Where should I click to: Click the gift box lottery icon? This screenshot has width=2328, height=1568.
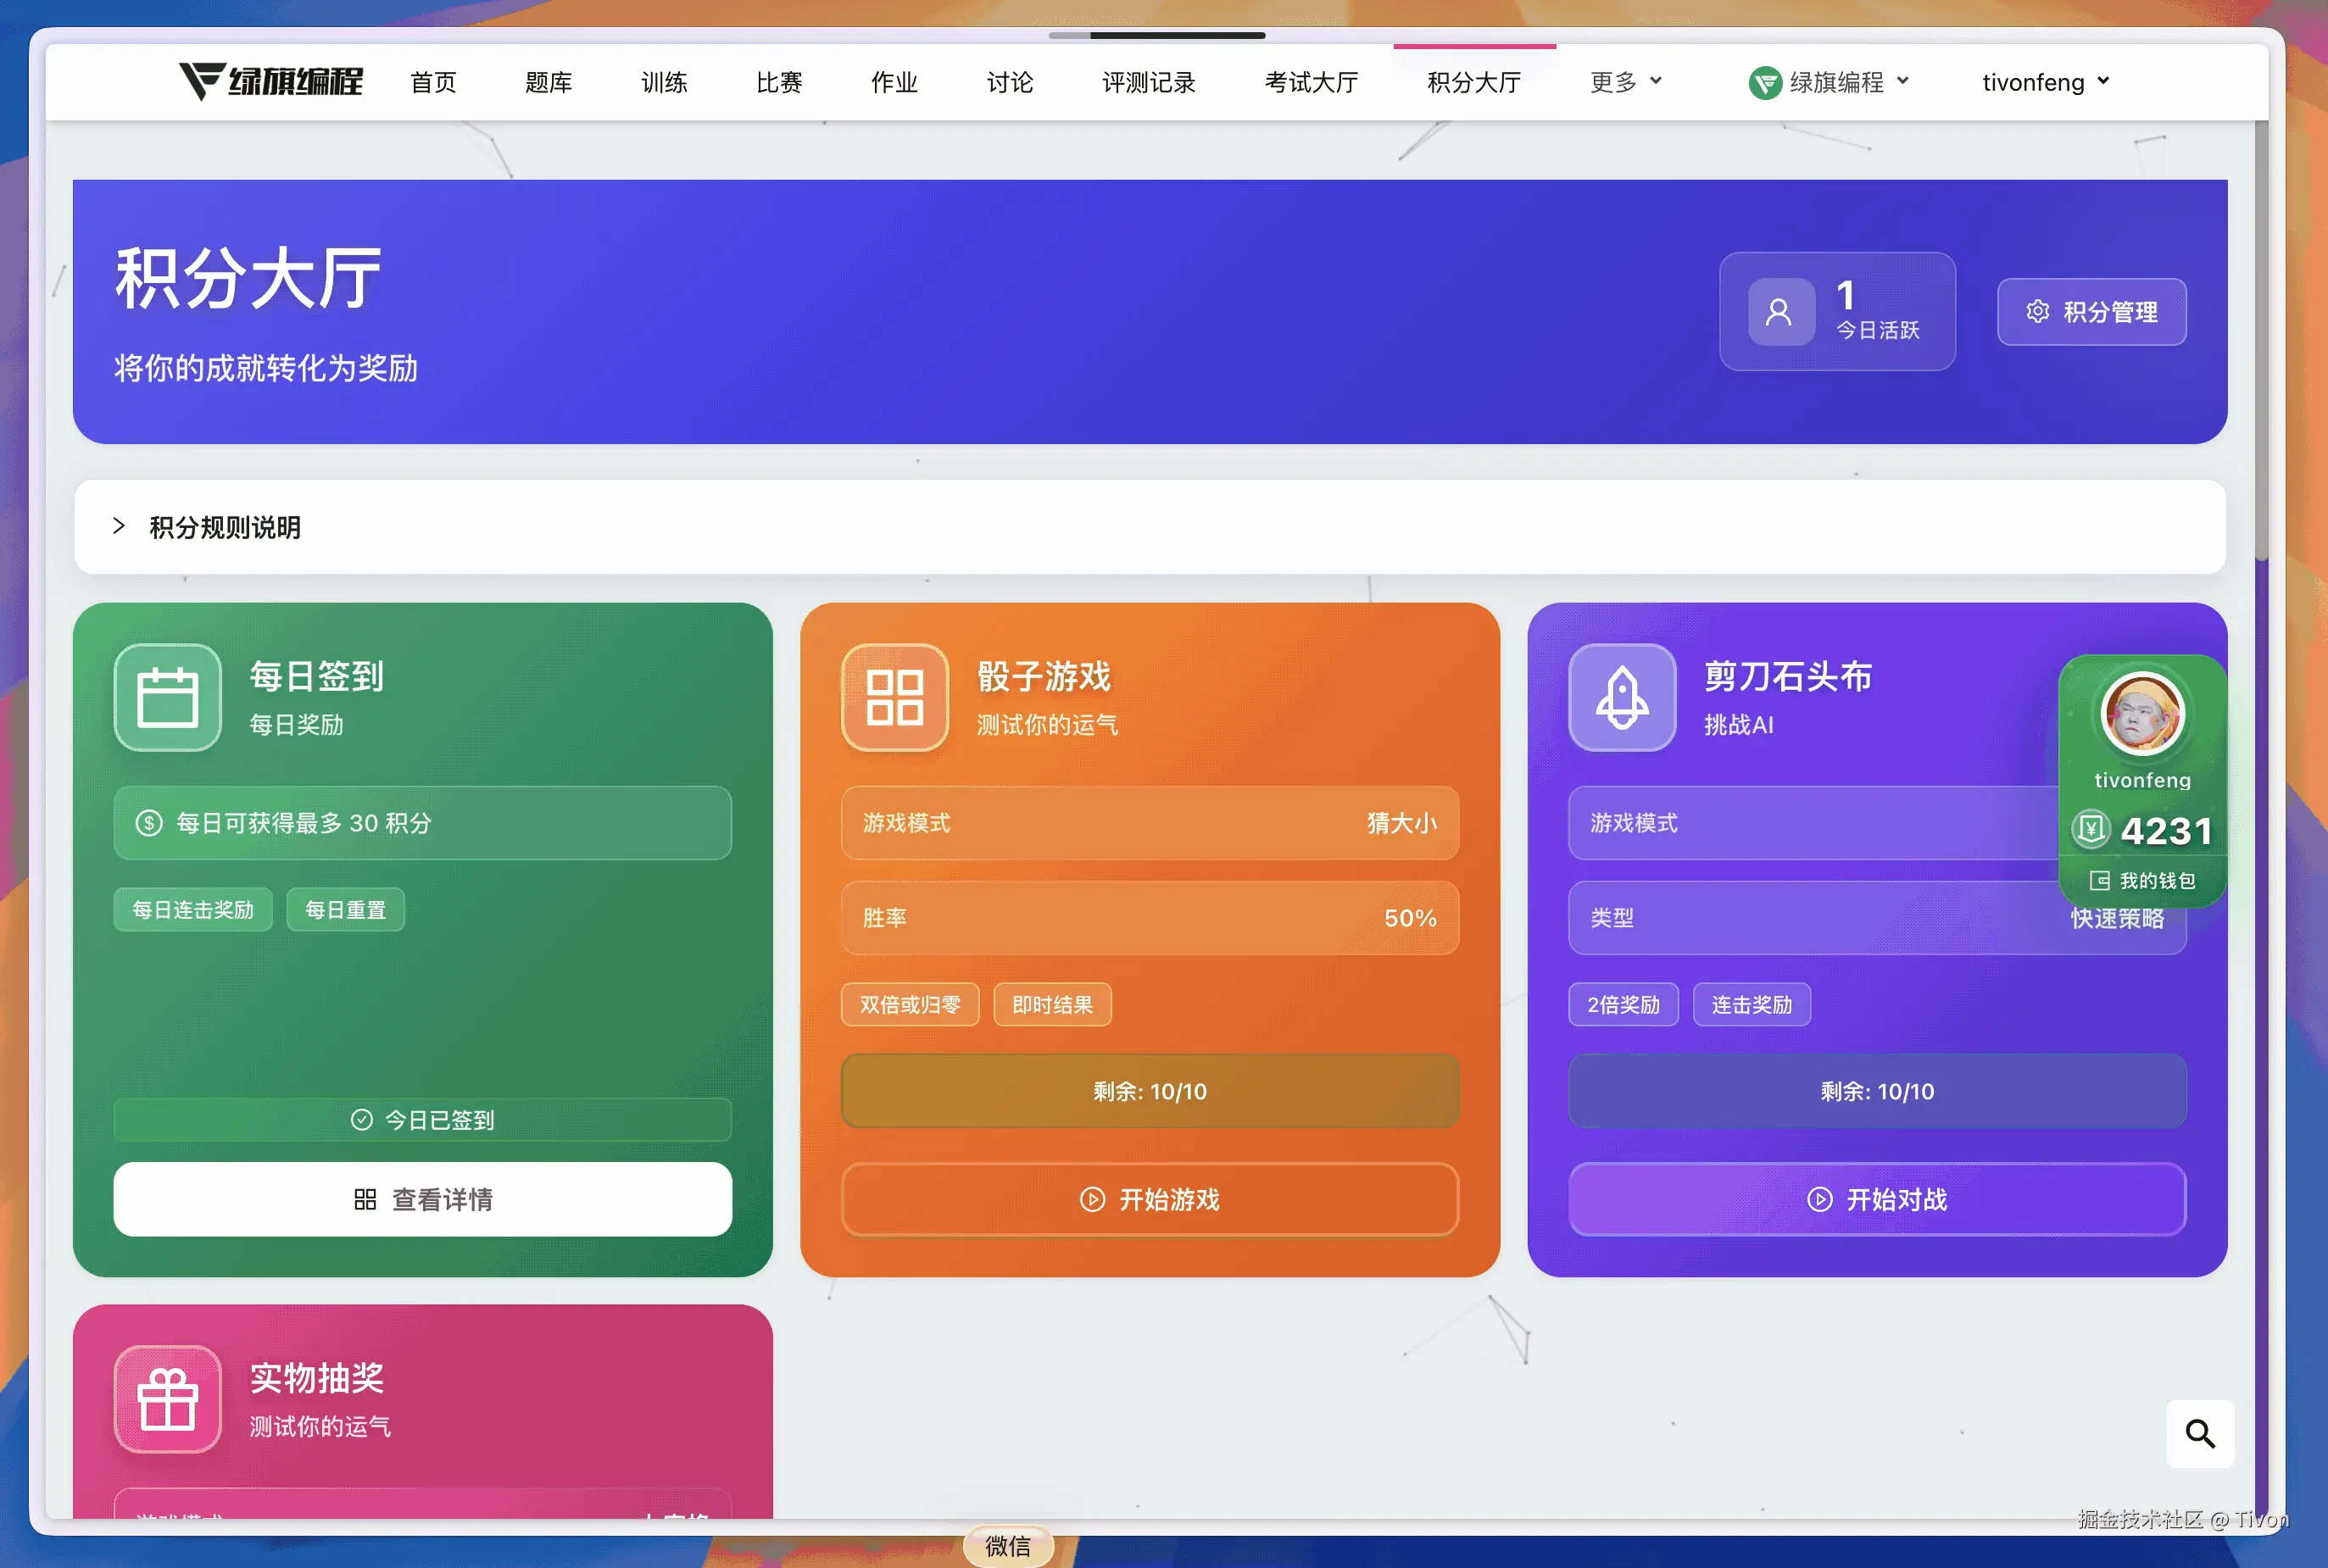[167, 1399]
